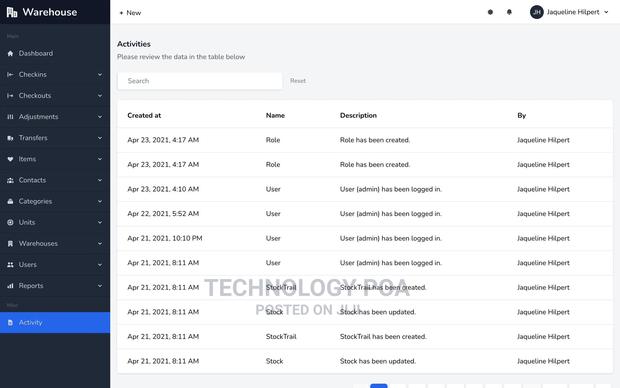The image size is (620, 388).
Task: Click the Created at column header
Action: [x=144, y=115]
